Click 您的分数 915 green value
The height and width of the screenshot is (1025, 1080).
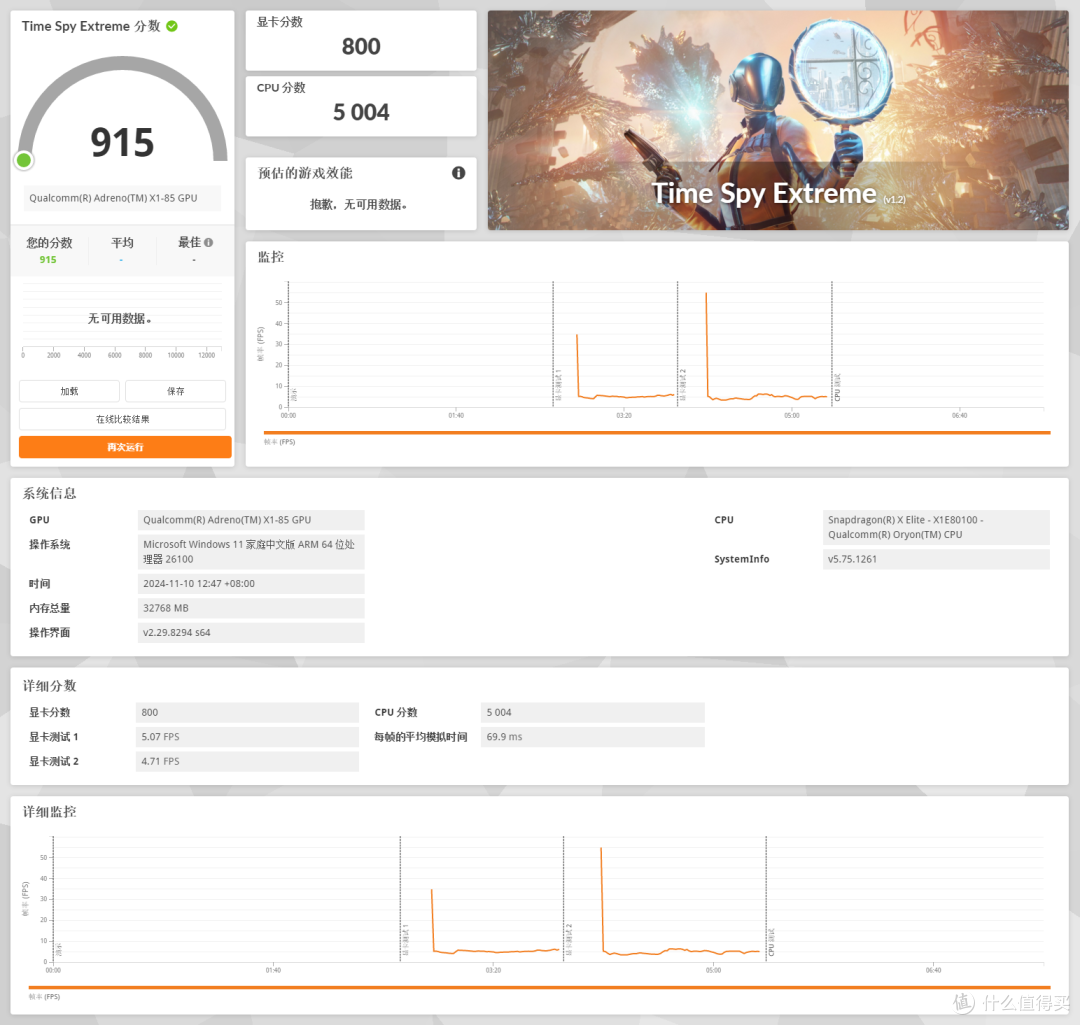(x=48, y=260)
